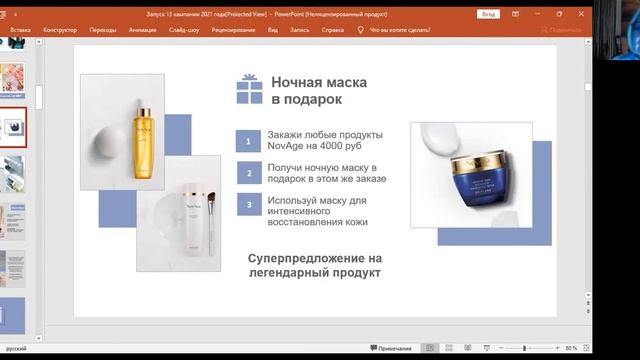Select the blue night mask jar image
This screenshot has width=640, height=360.
[471, 175]
